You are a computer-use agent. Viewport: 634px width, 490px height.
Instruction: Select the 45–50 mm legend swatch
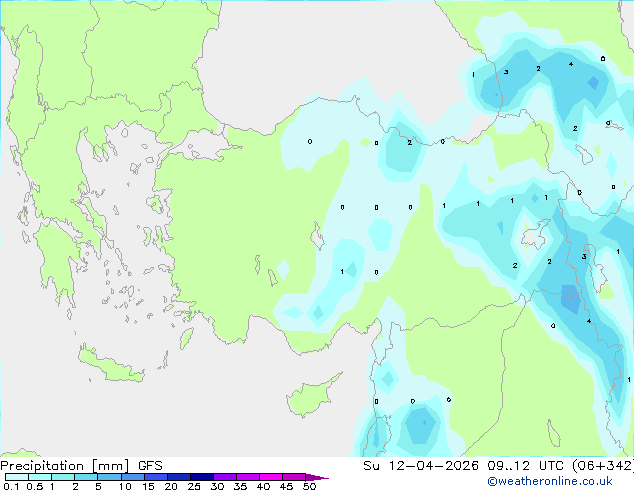294,477
